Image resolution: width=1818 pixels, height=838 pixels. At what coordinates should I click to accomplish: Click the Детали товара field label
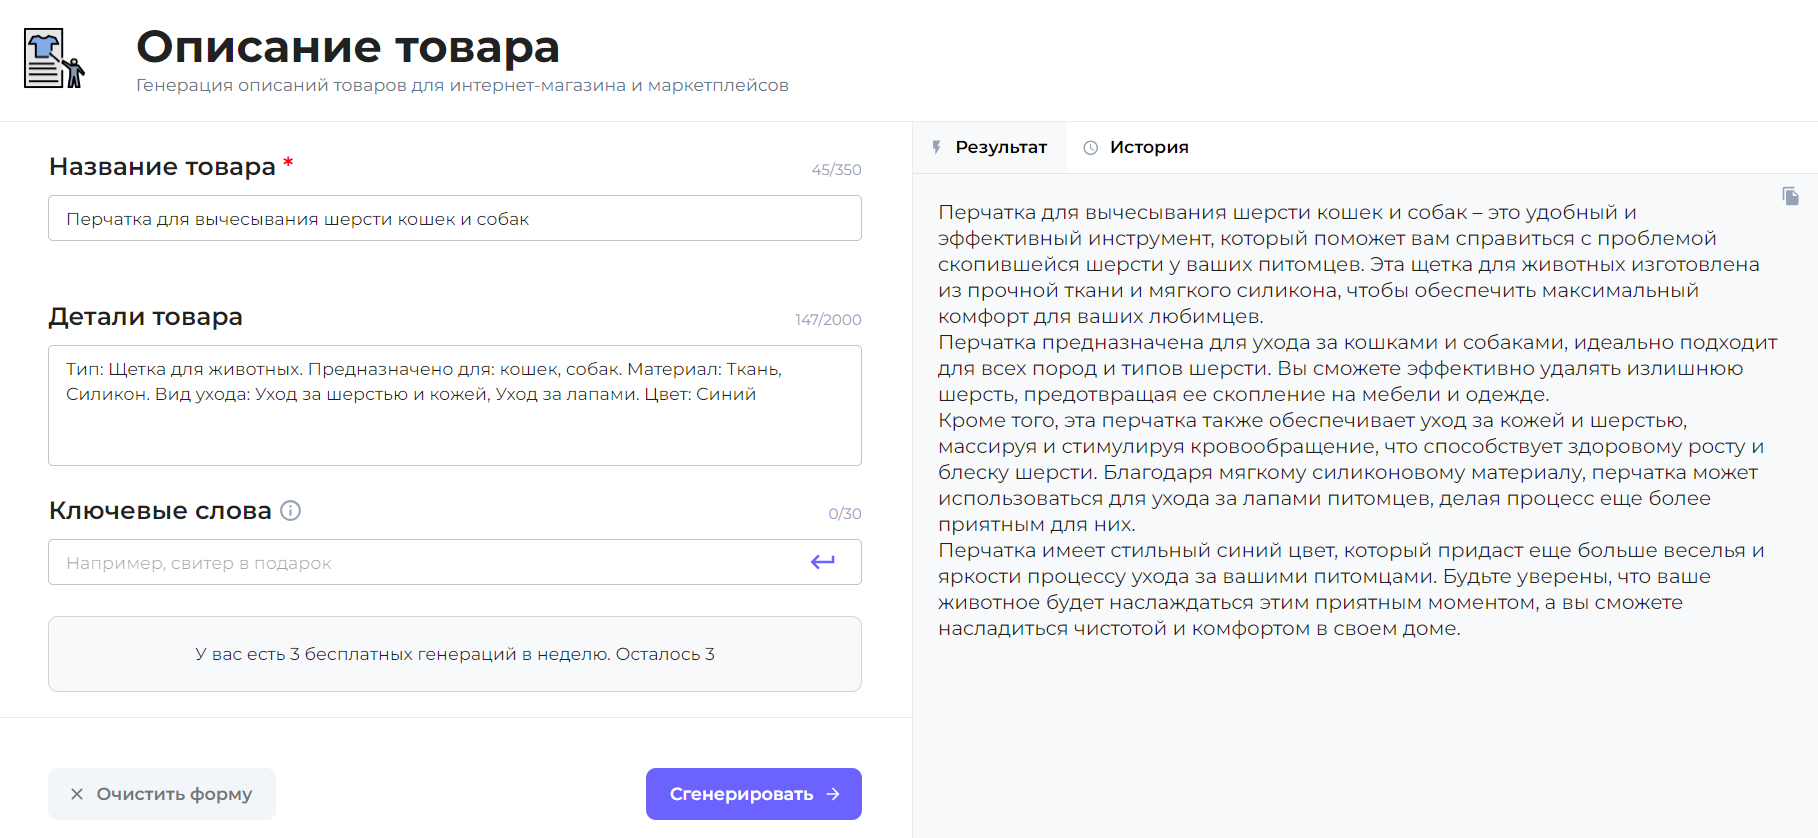coord(146,317)
